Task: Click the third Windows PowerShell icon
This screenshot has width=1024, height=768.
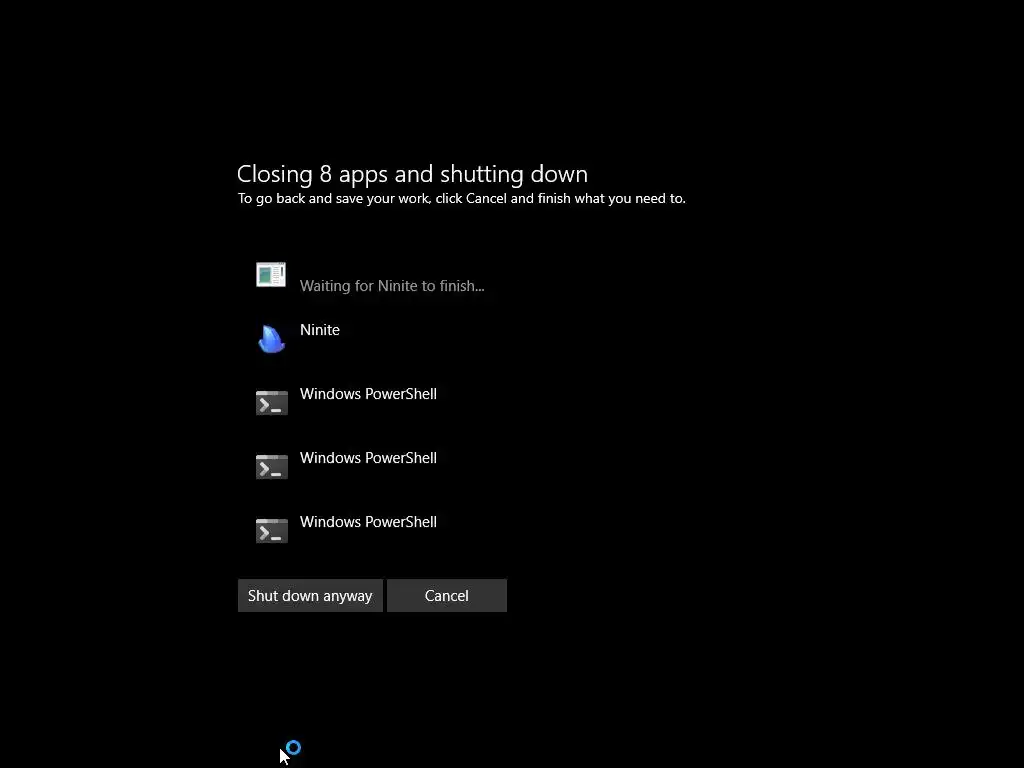Action: (x=272, y=531)
